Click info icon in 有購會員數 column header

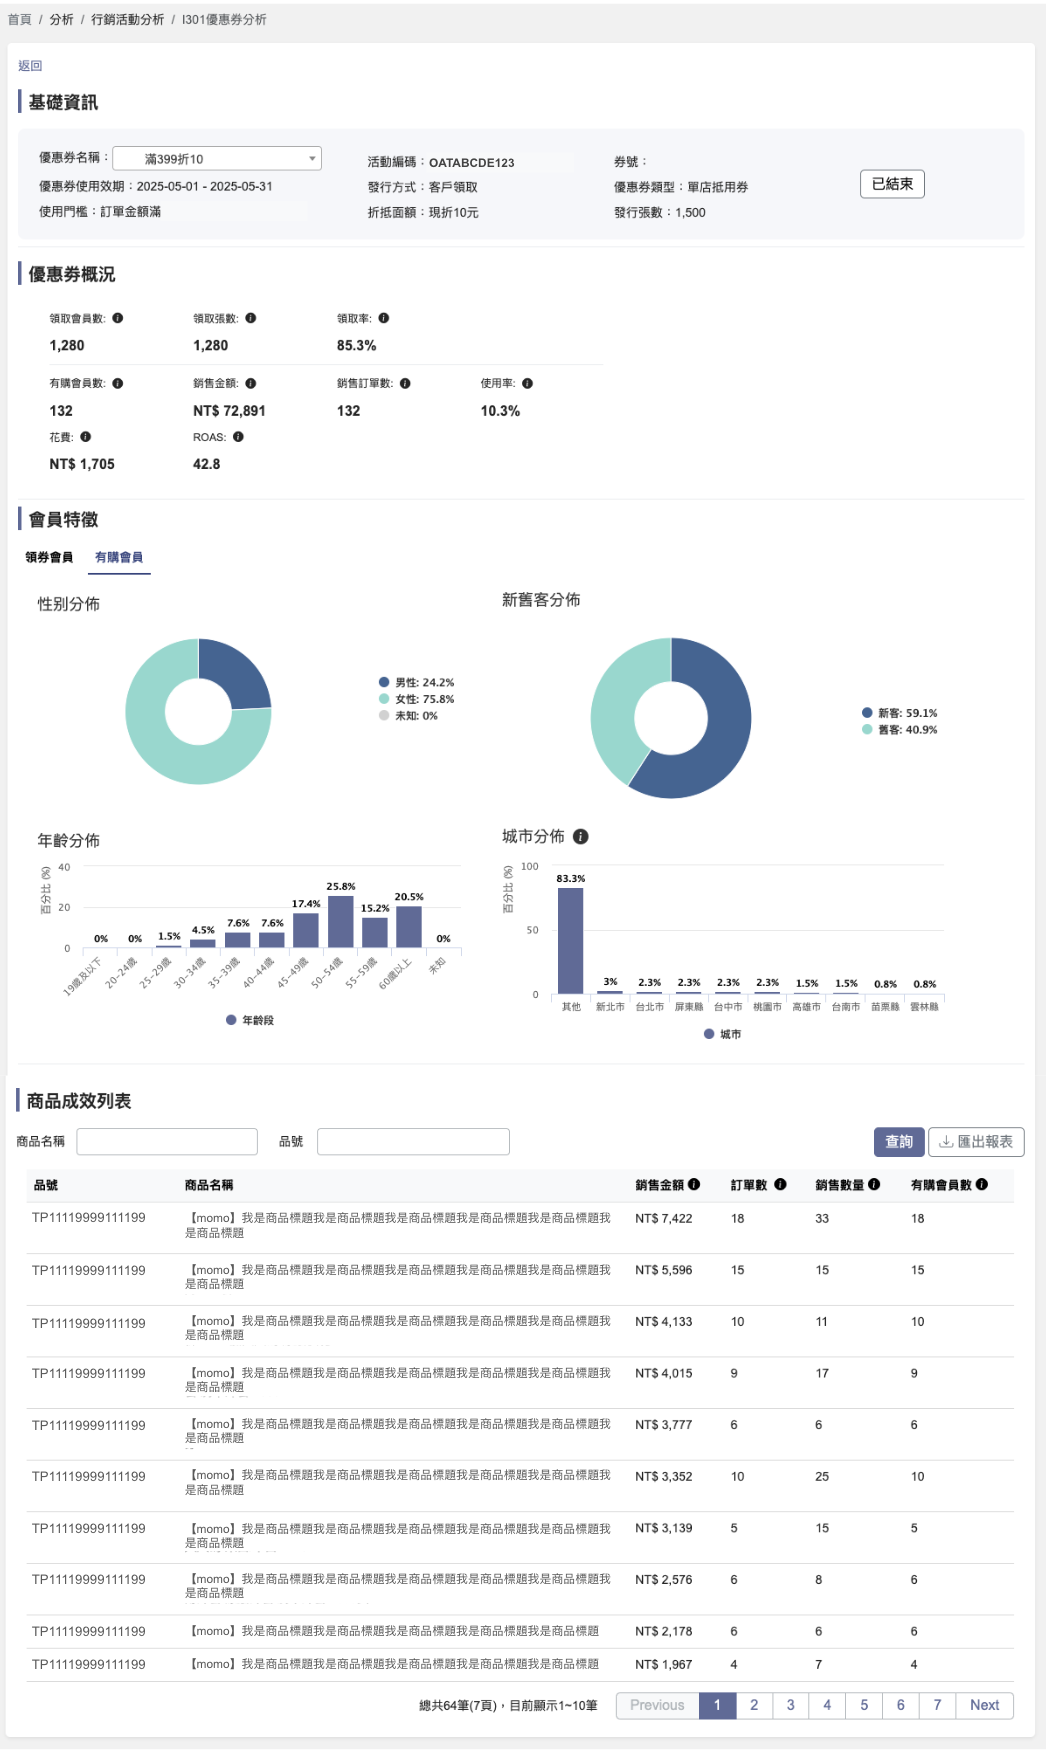pos(982,1184)
